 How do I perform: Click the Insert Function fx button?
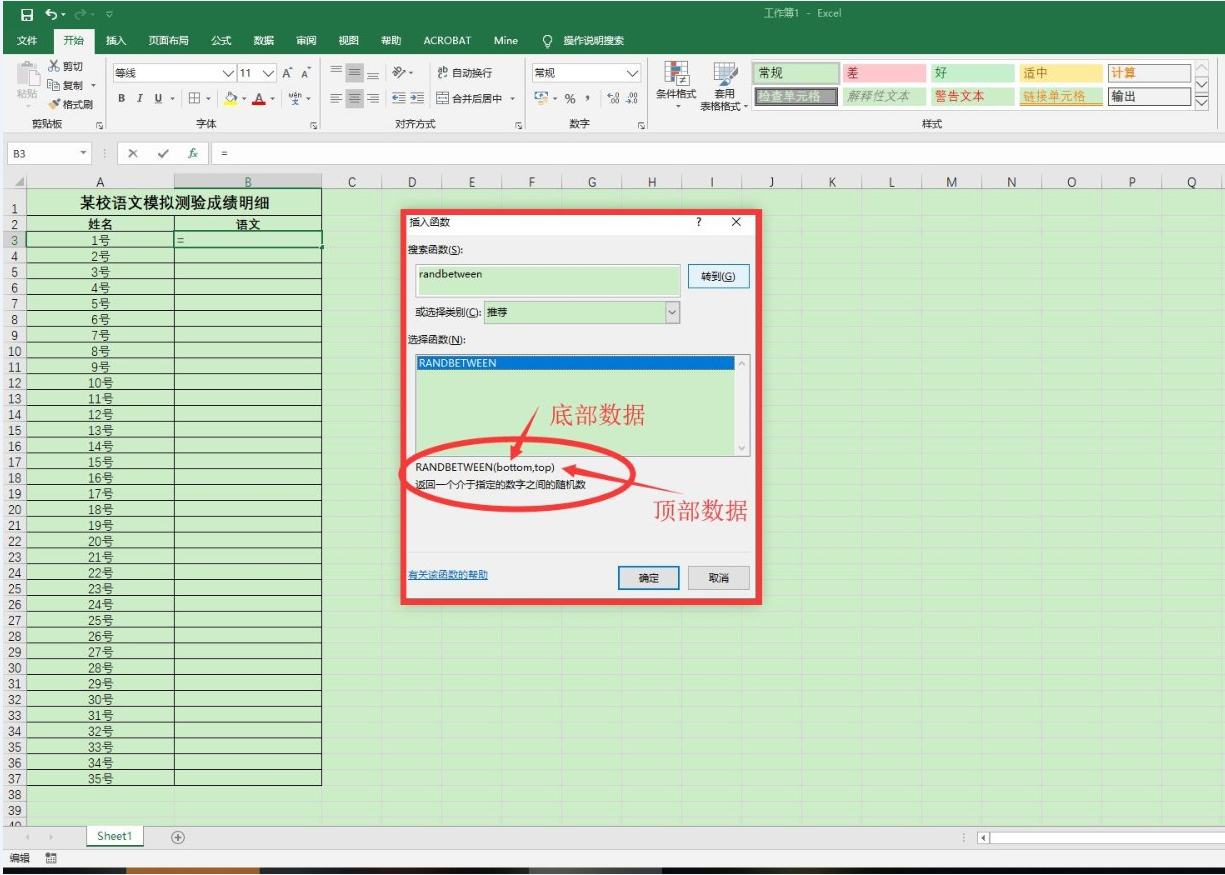tap(193, 154)
